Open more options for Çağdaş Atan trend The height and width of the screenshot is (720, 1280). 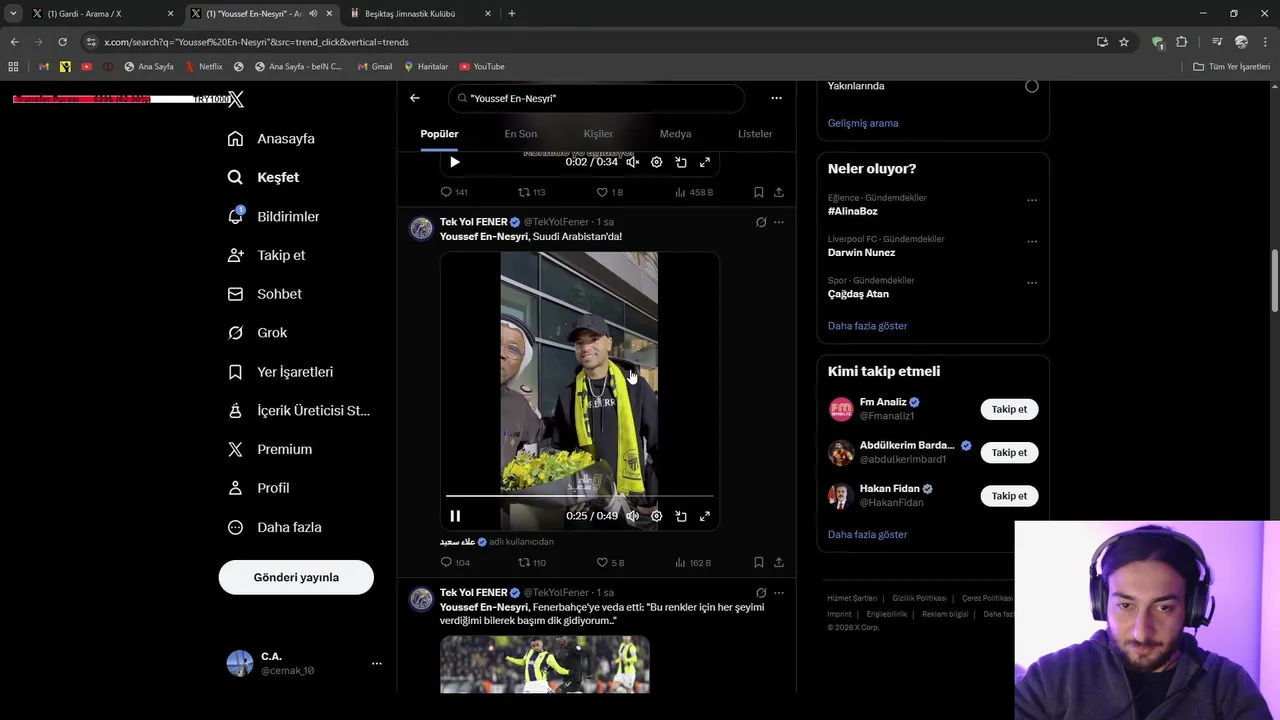pos(1032,283)
